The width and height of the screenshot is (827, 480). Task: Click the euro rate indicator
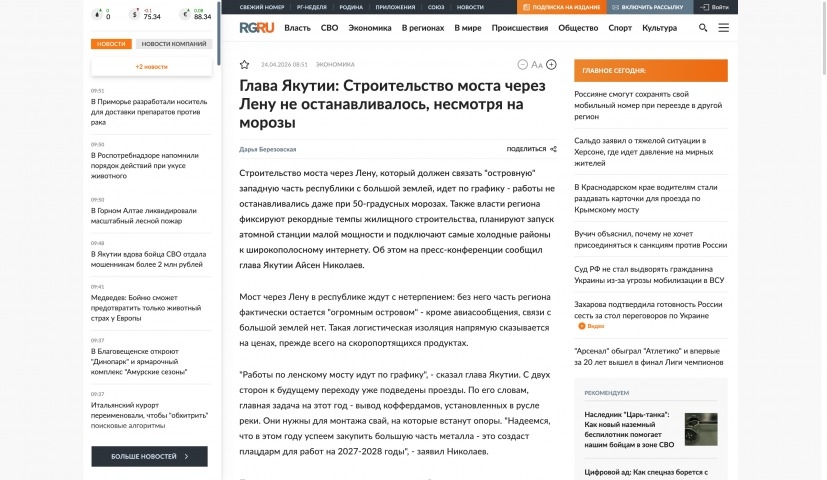185,14
